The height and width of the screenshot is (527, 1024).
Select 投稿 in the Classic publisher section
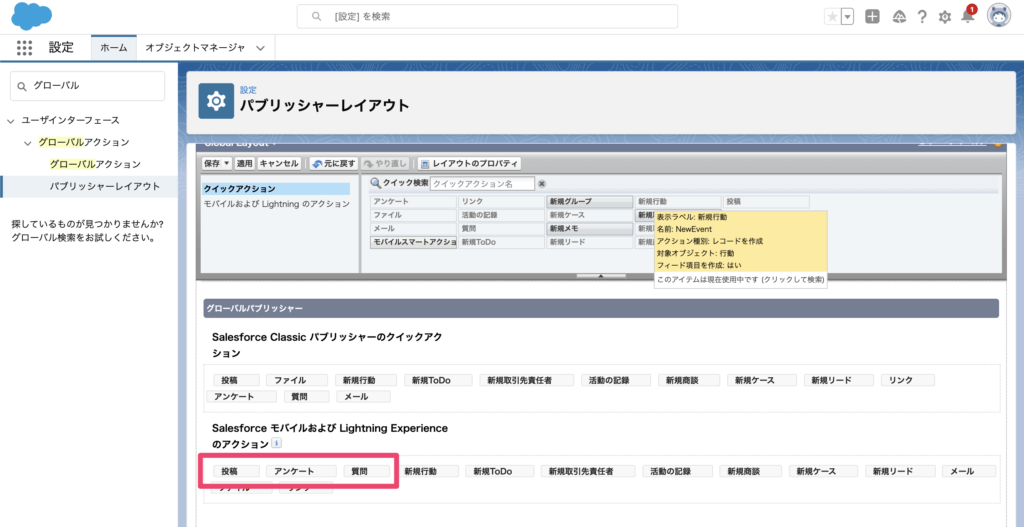click(236, 380)
